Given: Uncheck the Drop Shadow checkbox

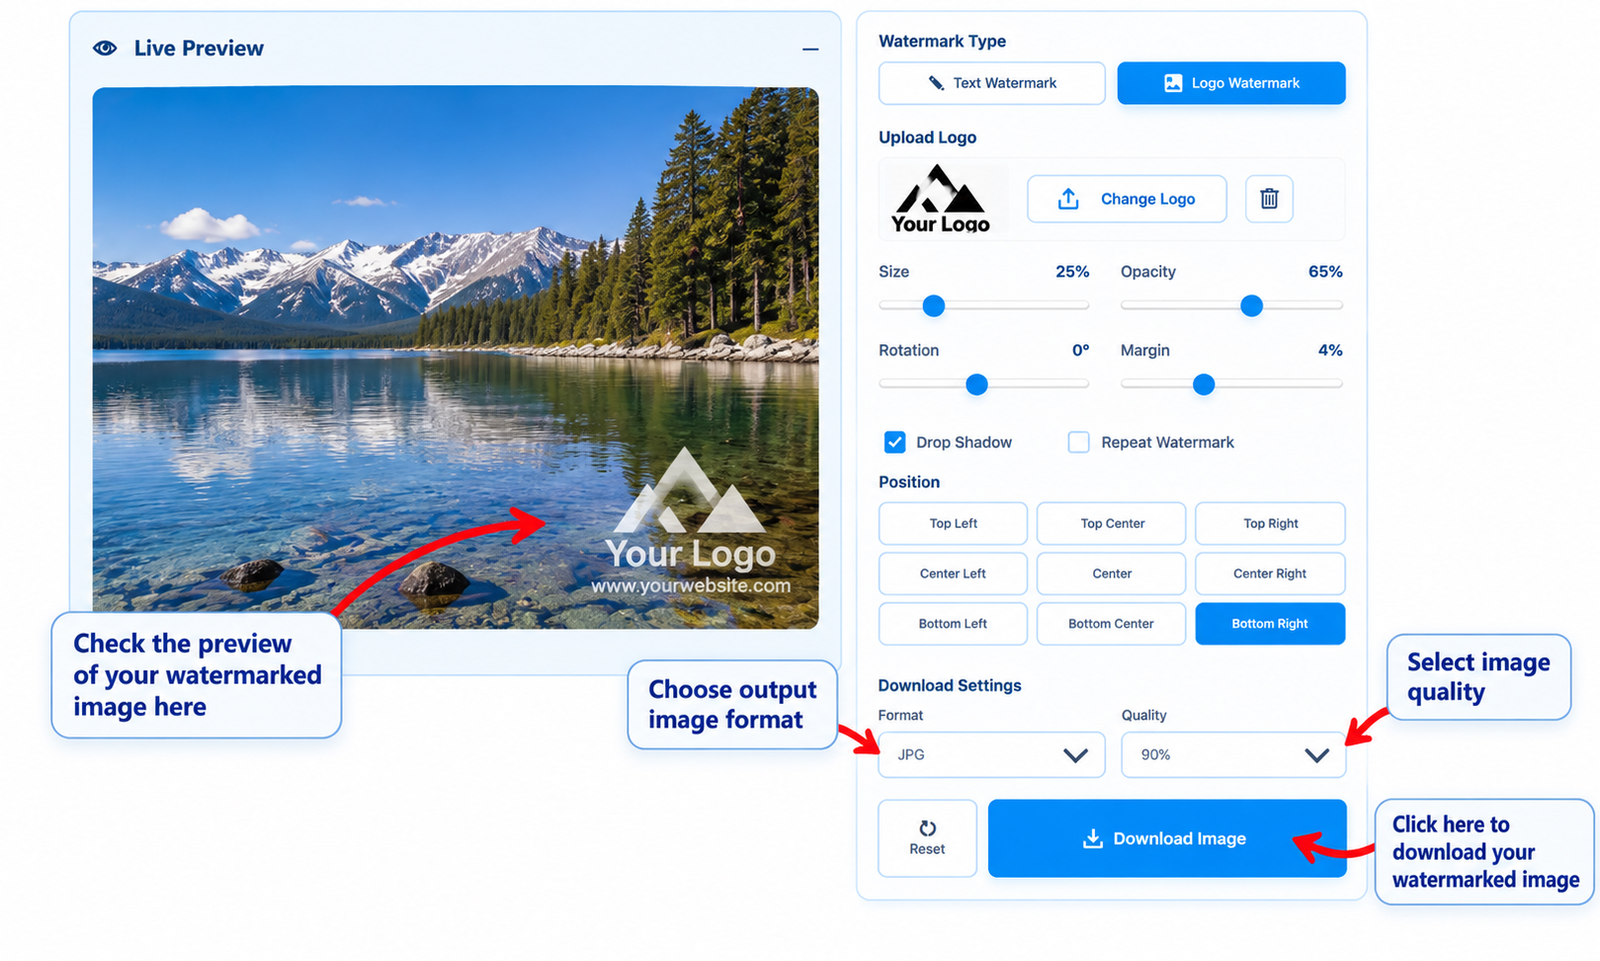Looking at the screenshot, I should pos(895,442).
